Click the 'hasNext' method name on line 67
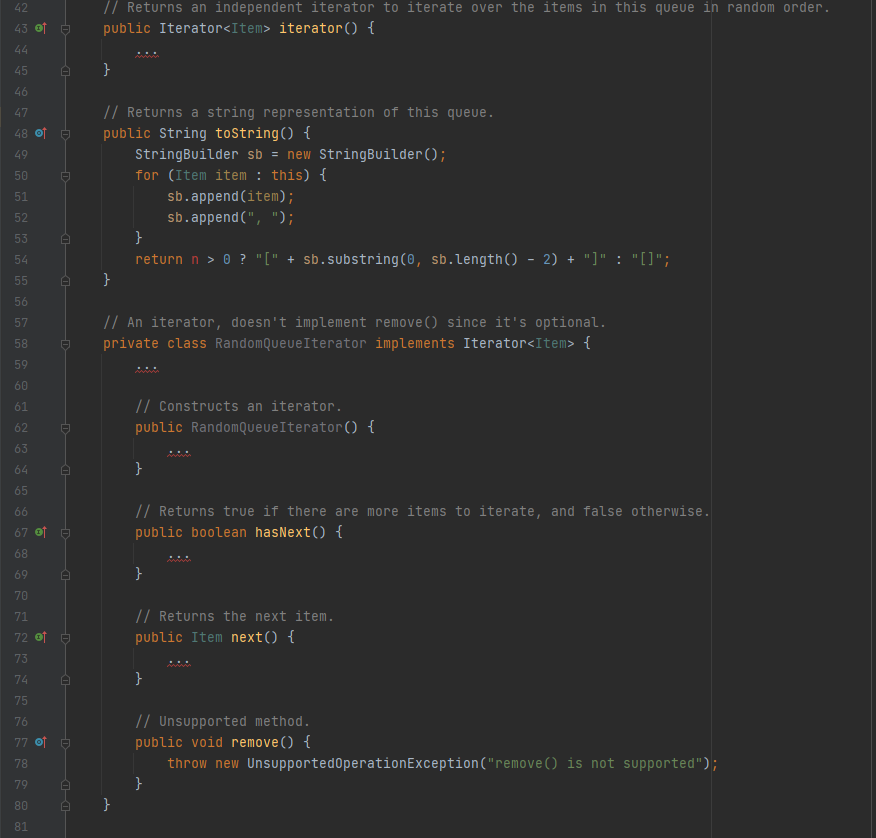The height and width of the screenshot is (838, 876). (283, 532)
